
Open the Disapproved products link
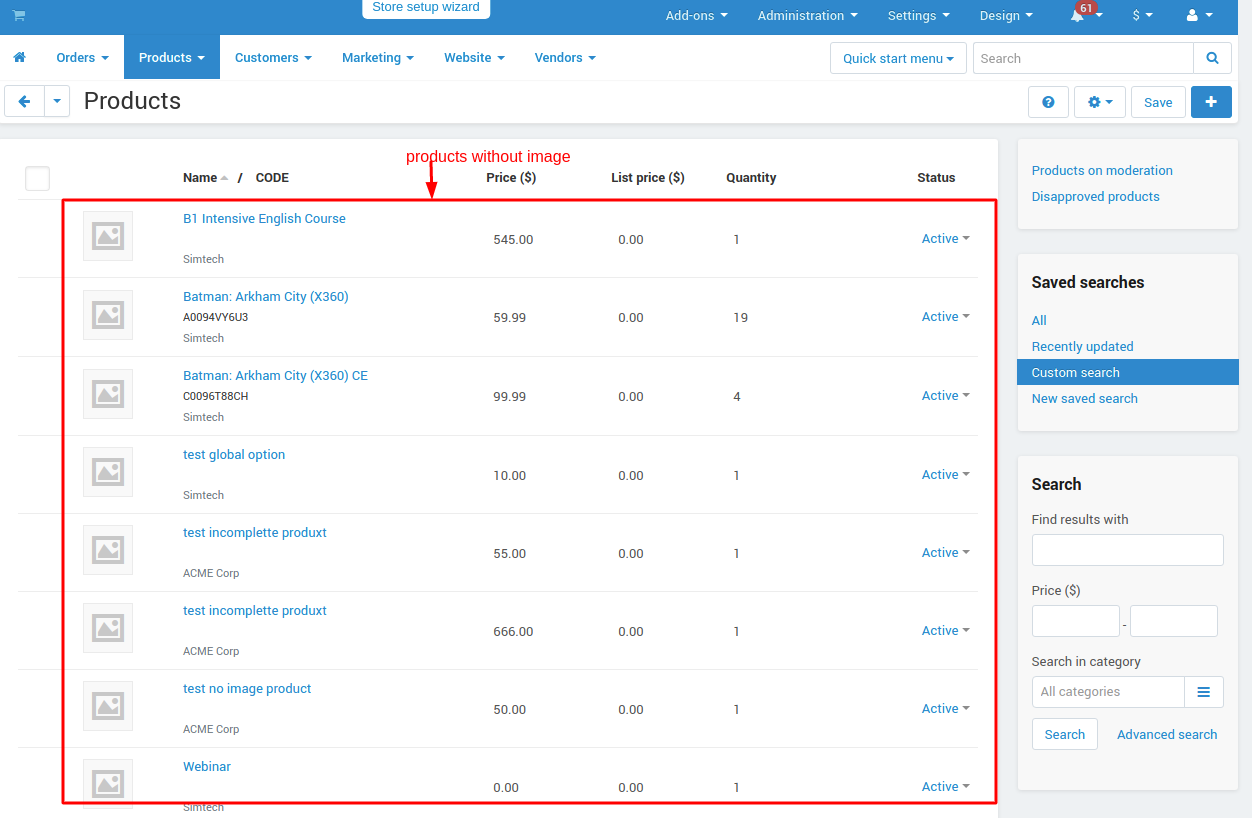pyautogui.click(x=1095, y=197)
